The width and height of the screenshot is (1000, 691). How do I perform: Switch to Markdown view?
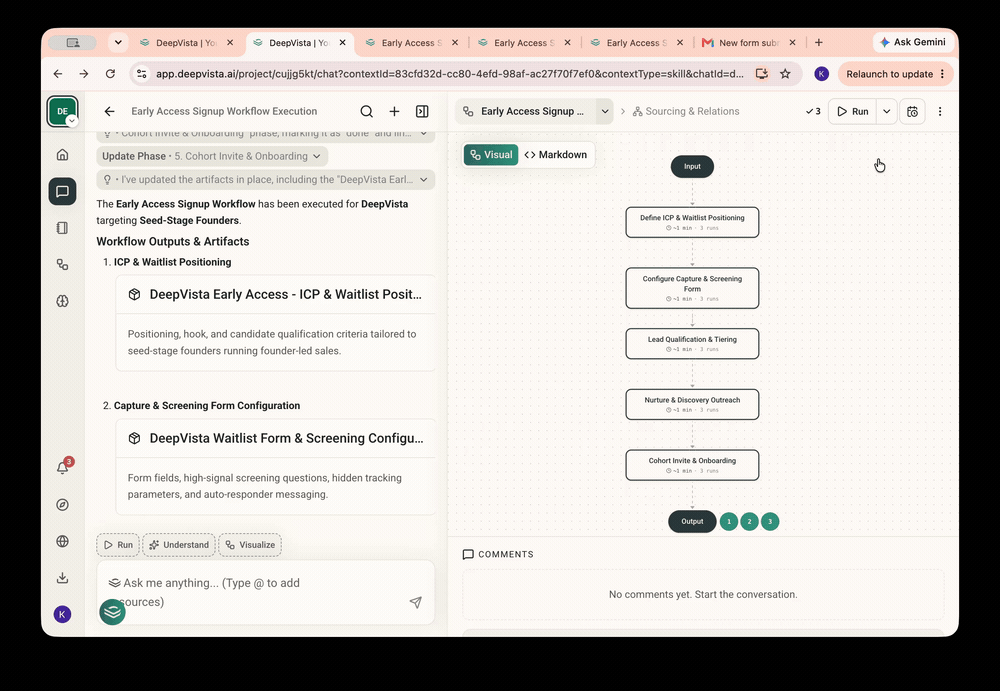(x=555, y=155)
